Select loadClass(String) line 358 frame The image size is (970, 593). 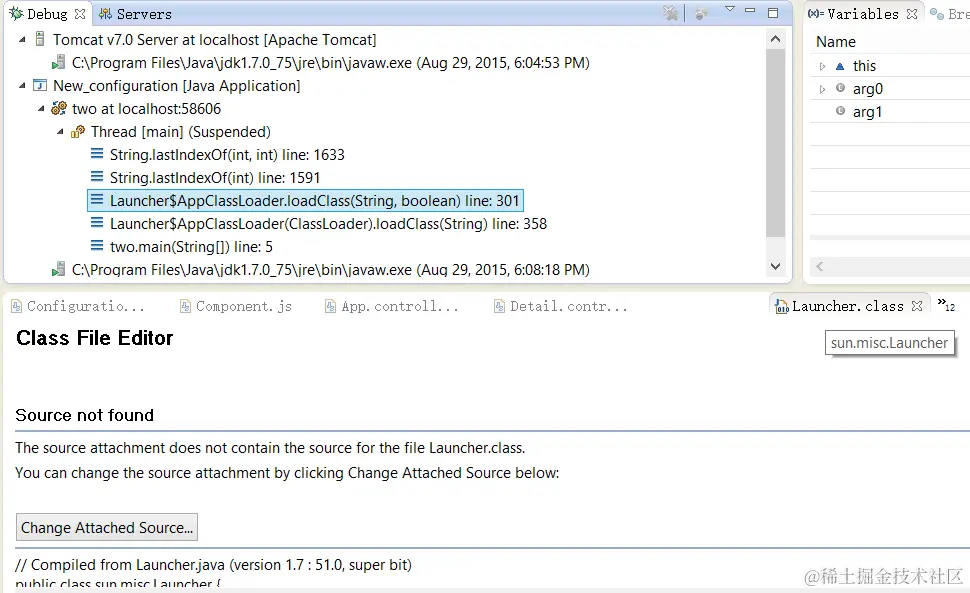click(328, 223)
